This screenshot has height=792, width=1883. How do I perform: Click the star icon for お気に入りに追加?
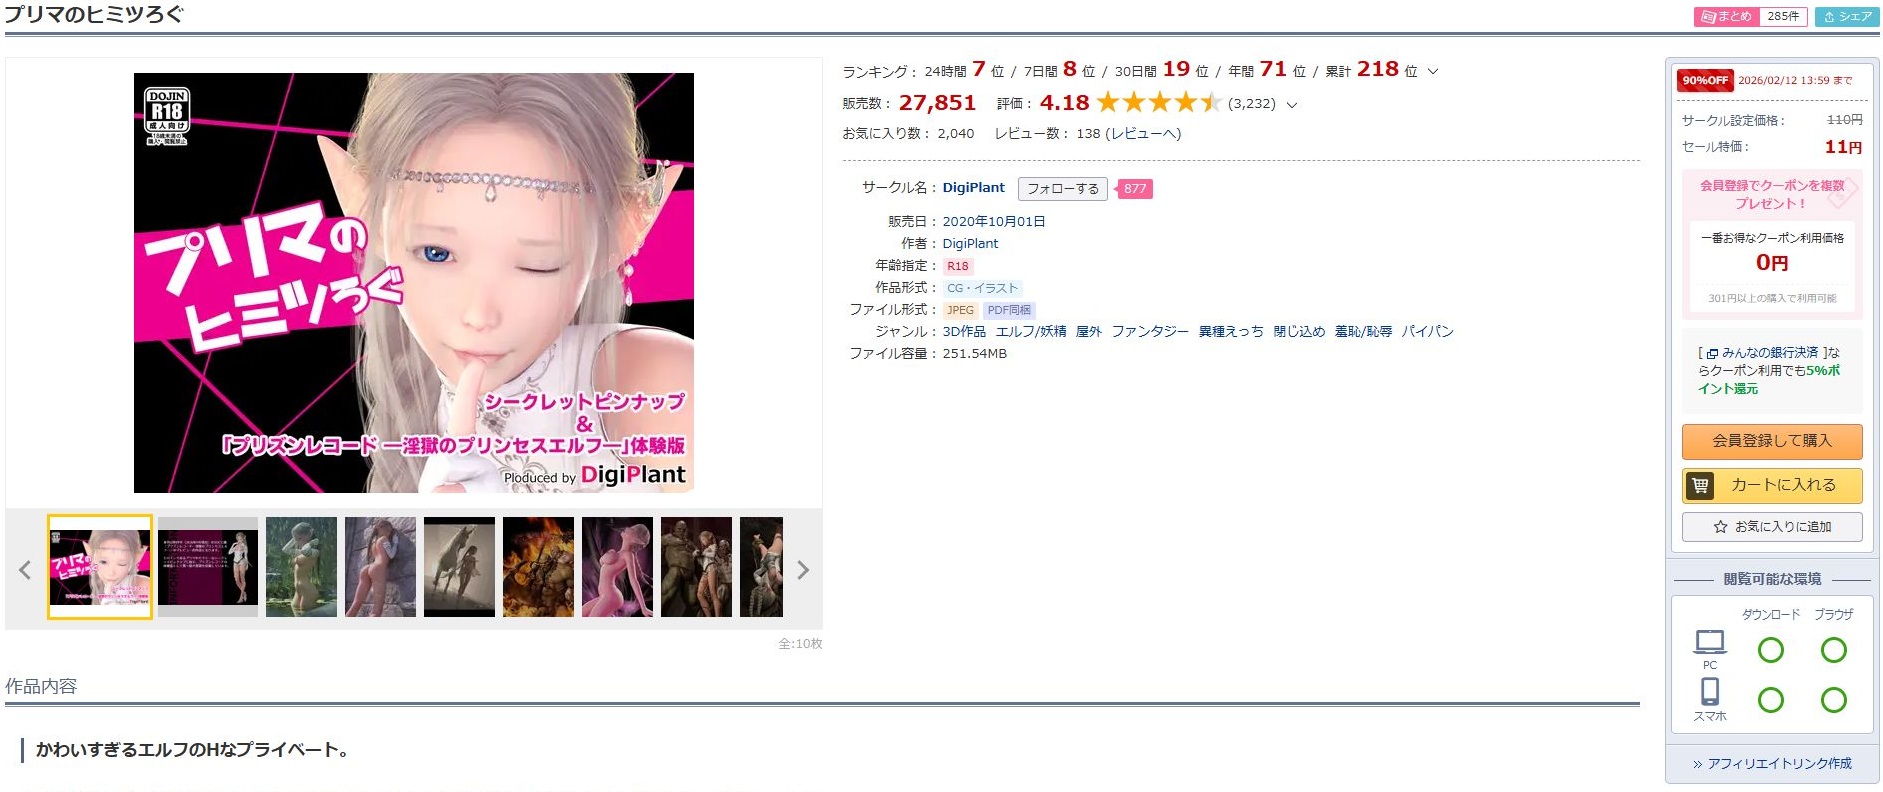(1720, 527)
